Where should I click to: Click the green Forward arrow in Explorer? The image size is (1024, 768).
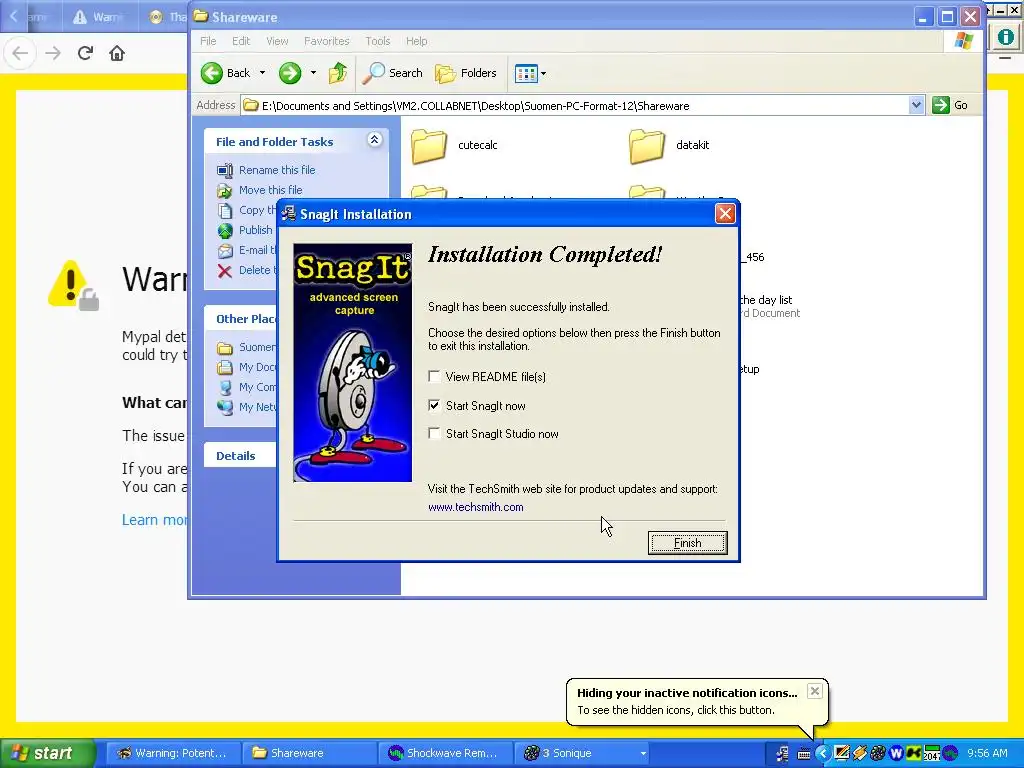pyautogui.click(x=290, y=73)
